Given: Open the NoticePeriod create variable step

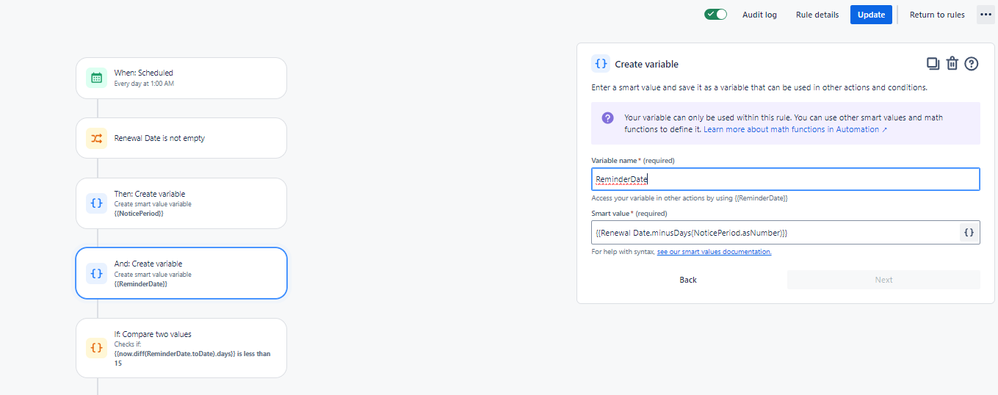Looking at the screenshot, I should click(x=181, y=203).
